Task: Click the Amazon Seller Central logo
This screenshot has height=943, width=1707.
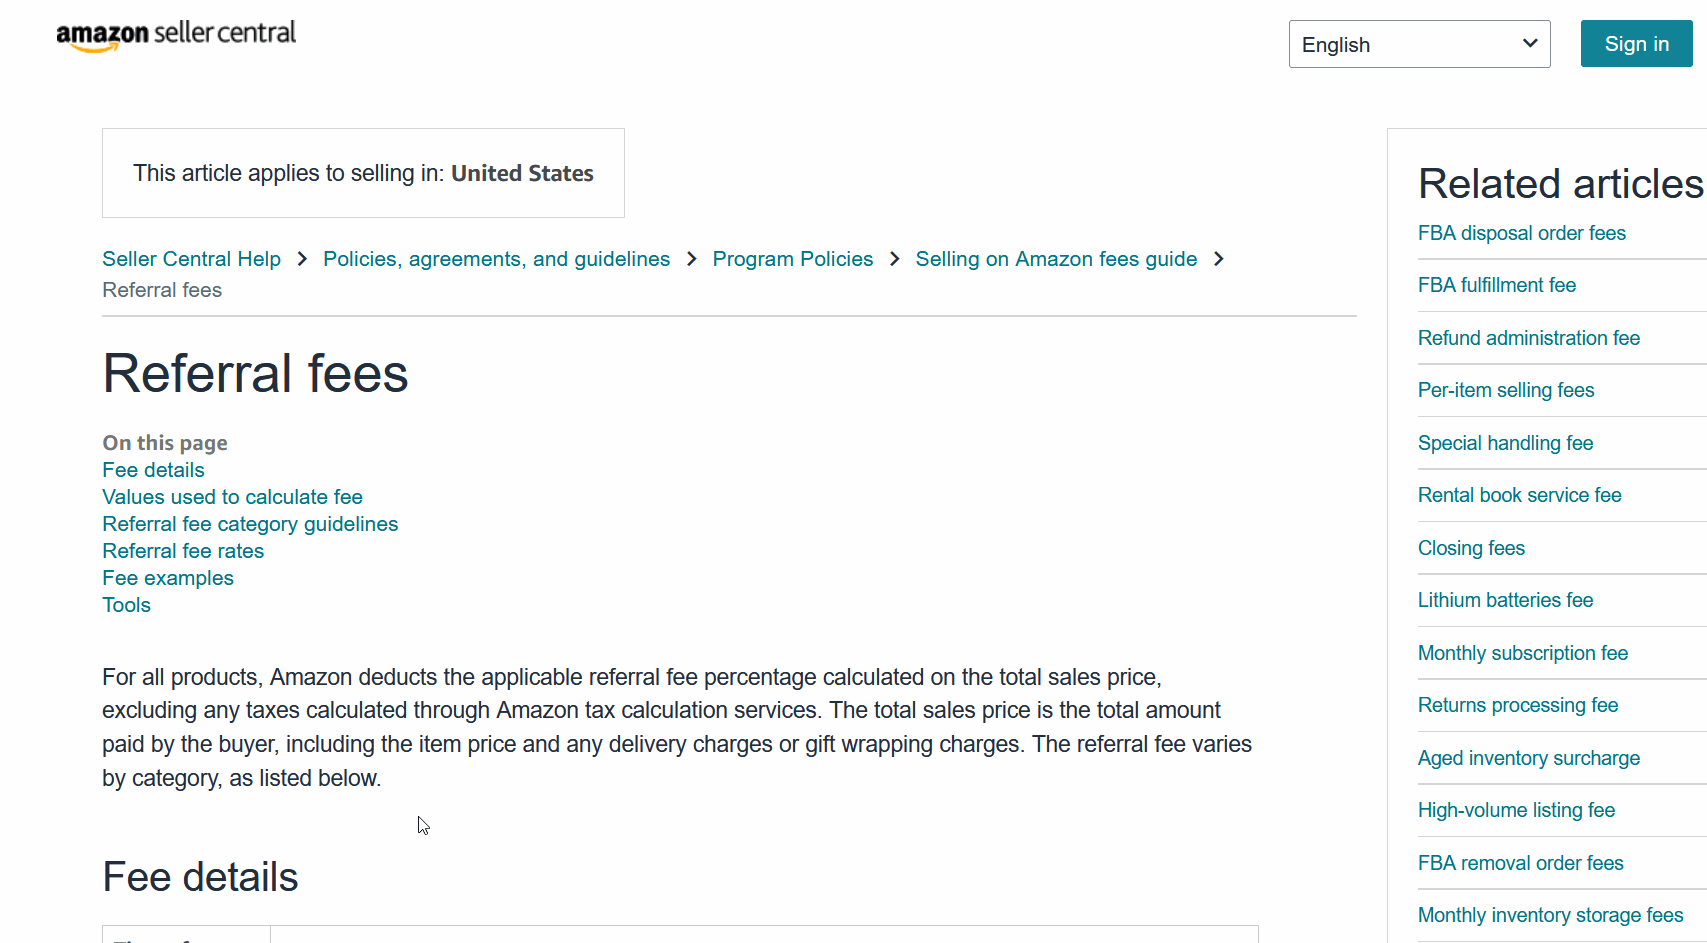Action: pyautogui.click(x=176, y=35)
